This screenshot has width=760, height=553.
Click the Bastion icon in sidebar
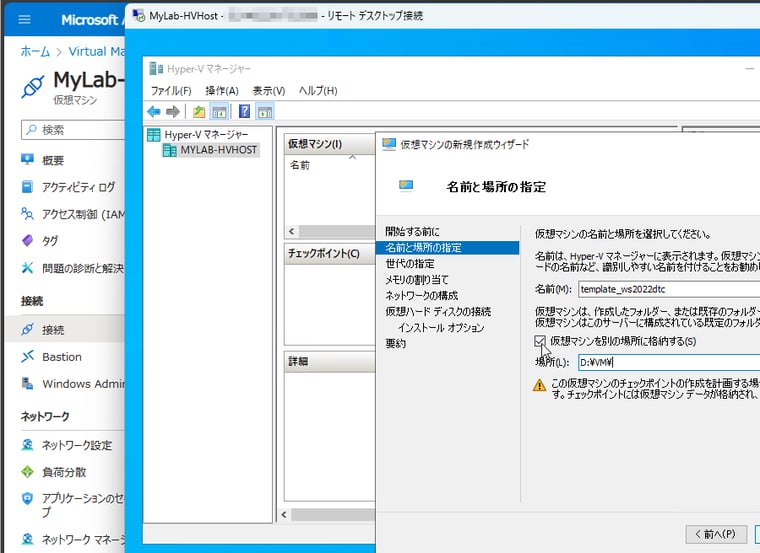[28, 356]
